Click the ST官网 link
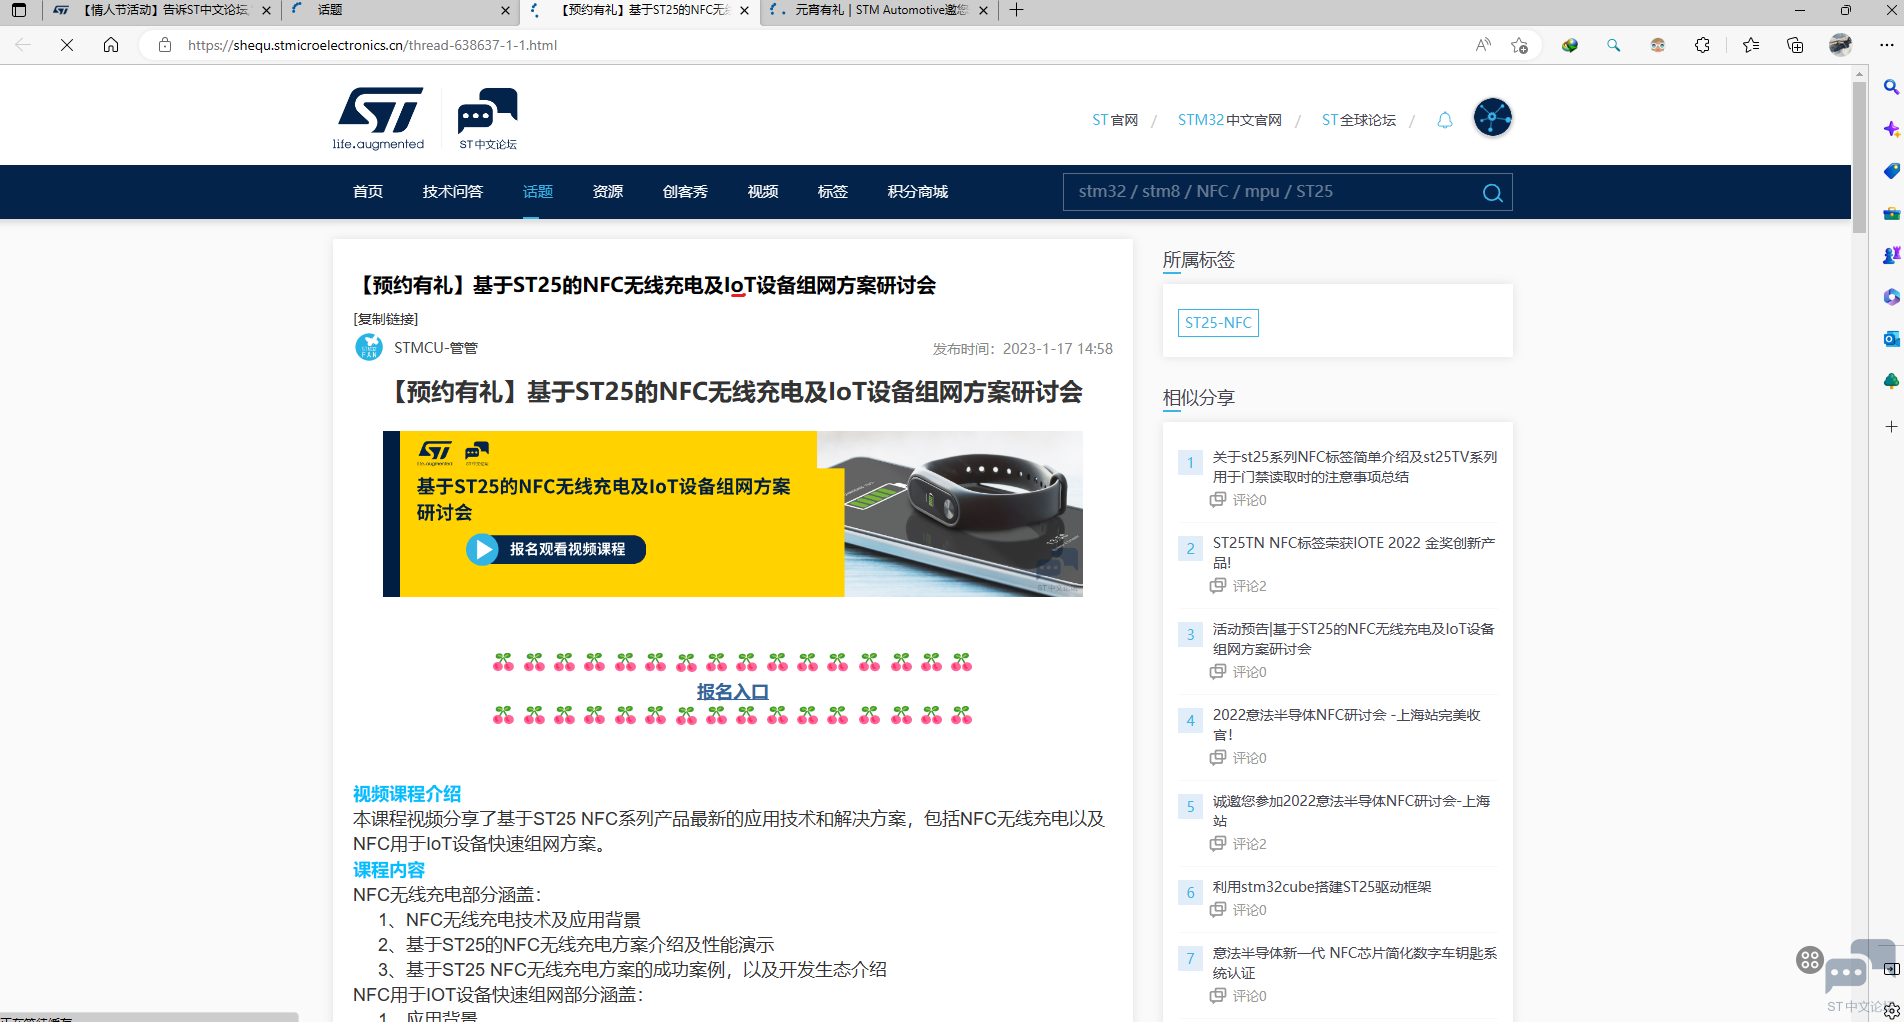Image resolution: width=1904 pixels, height=1022 pixels. coord(1115,120)
